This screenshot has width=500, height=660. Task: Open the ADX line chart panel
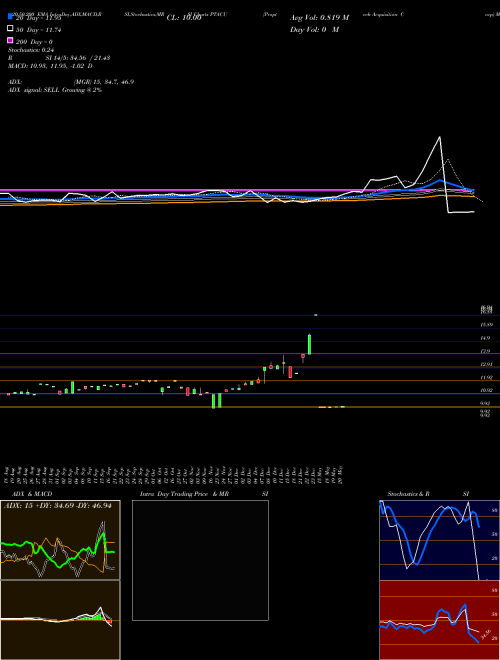(60, 540)
